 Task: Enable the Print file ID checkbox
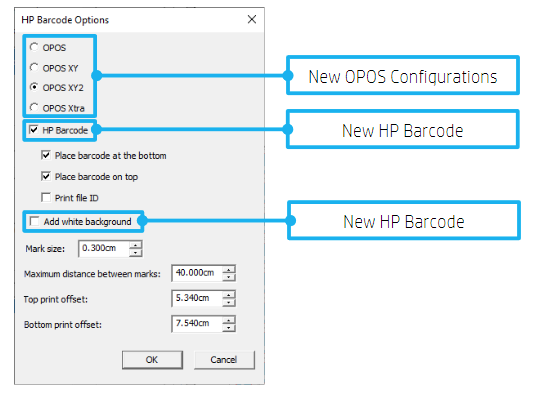45,198
